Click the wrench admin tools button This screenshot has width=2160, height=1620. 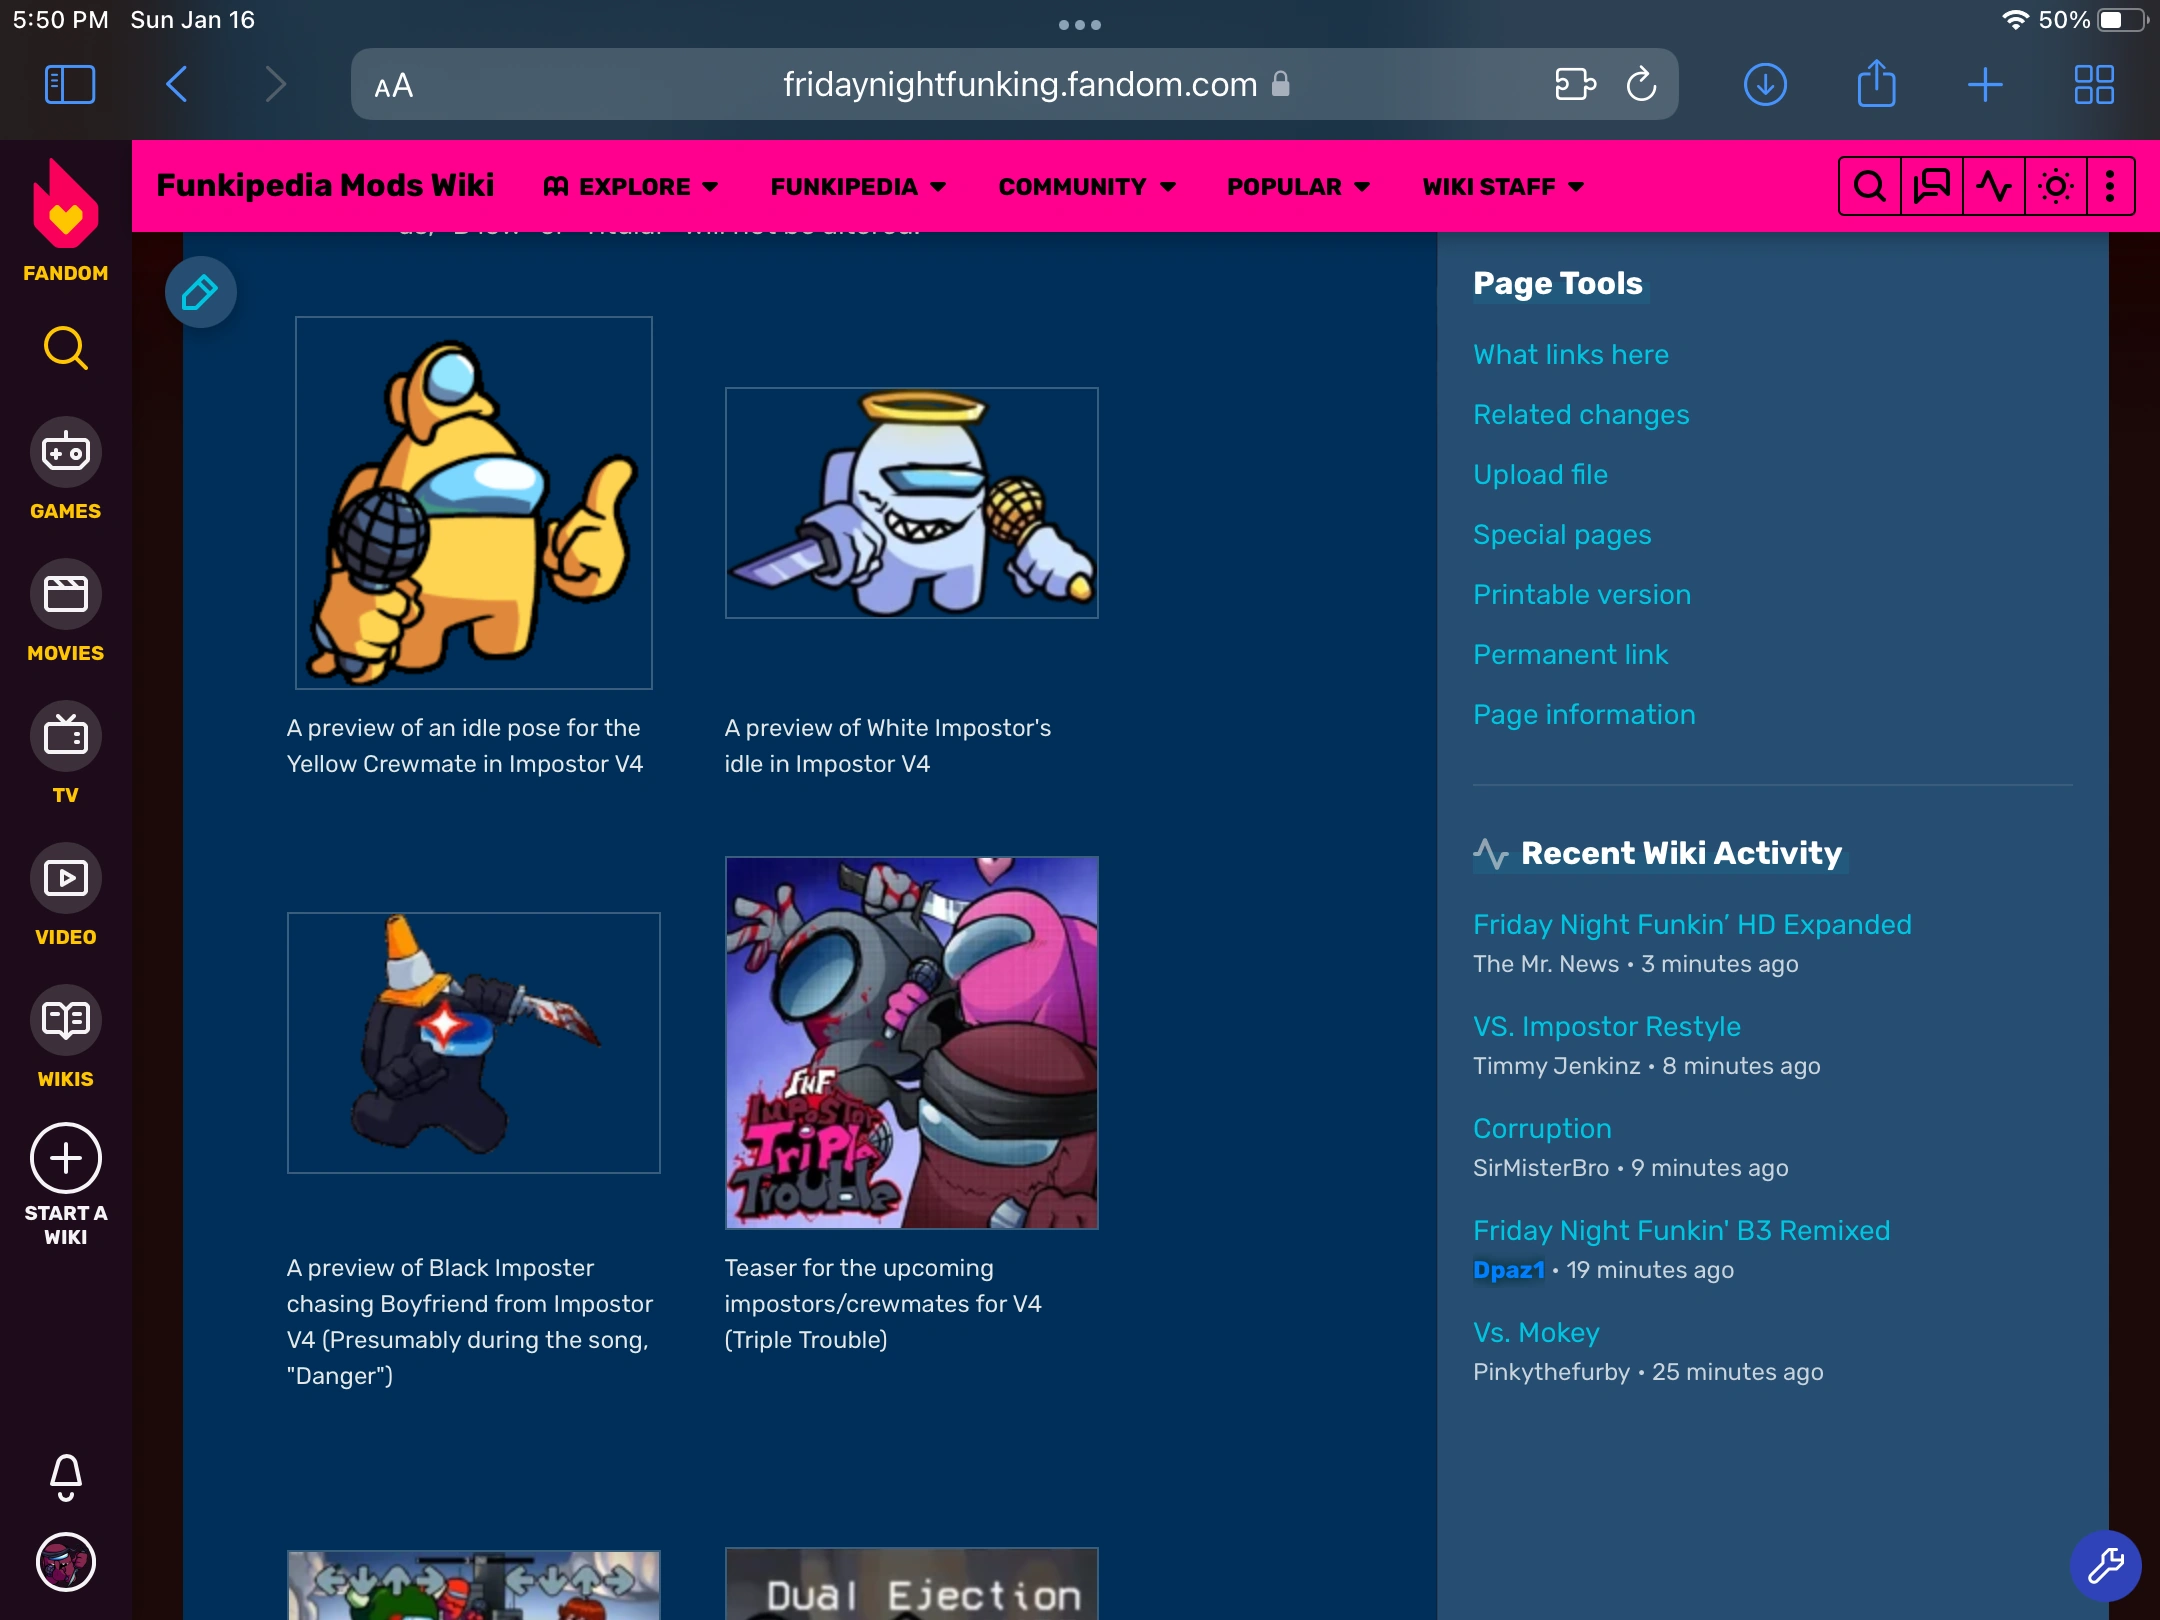[2104, 1565]
